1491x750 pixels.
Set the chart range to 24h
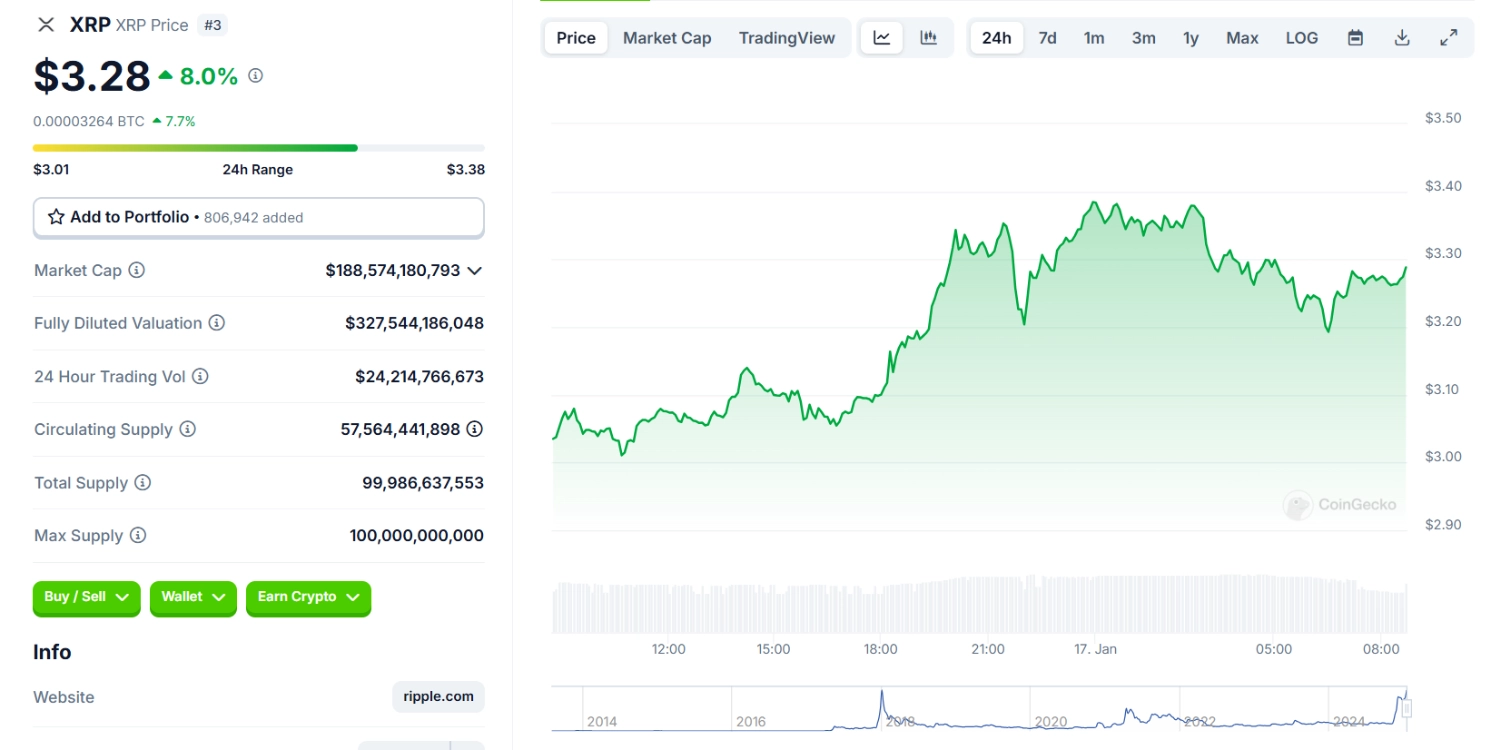point(996,38)
